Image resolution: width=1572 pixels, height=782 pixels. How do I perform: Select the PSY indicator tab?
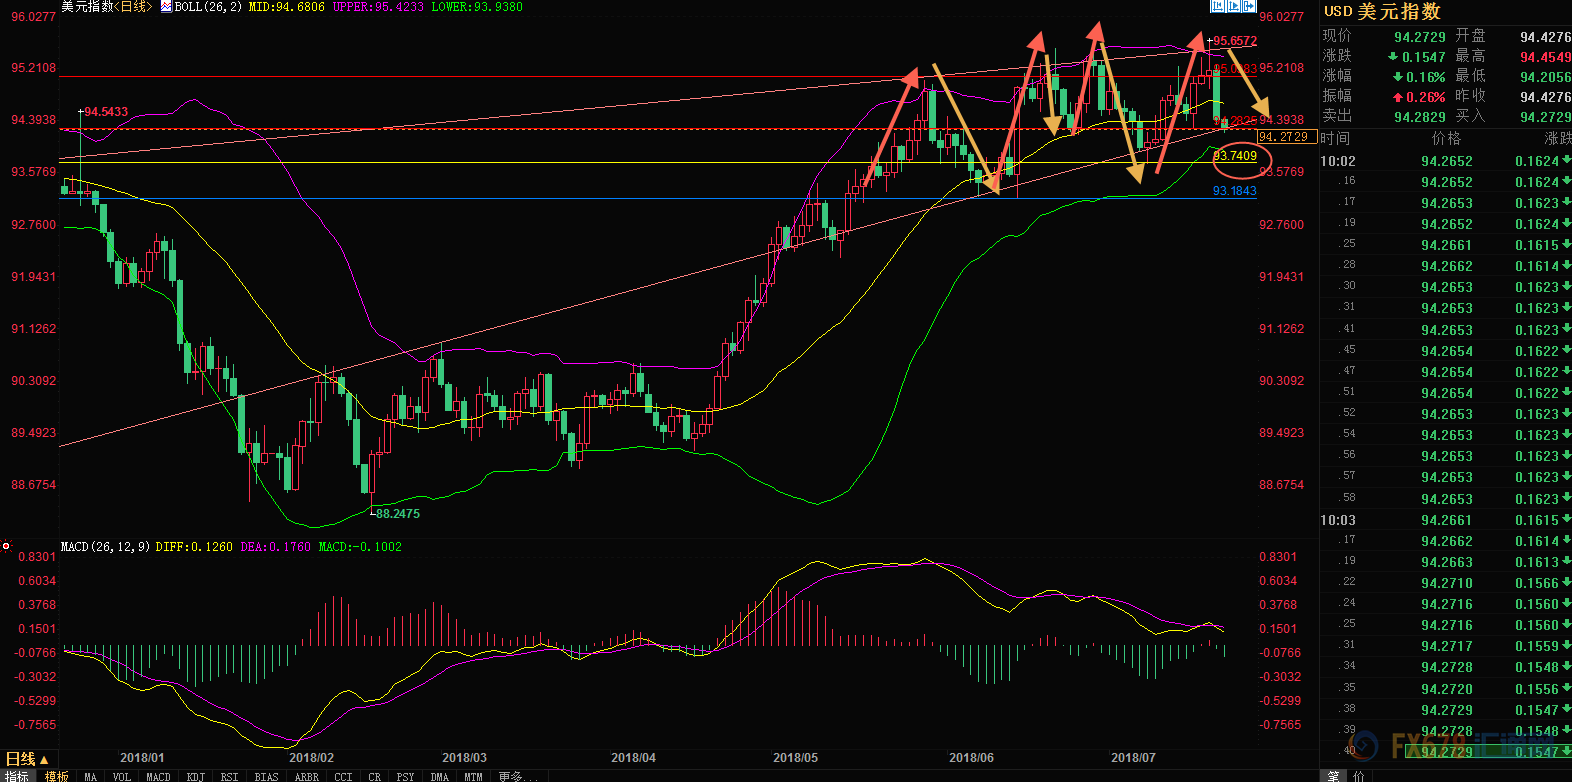[405, 776]
